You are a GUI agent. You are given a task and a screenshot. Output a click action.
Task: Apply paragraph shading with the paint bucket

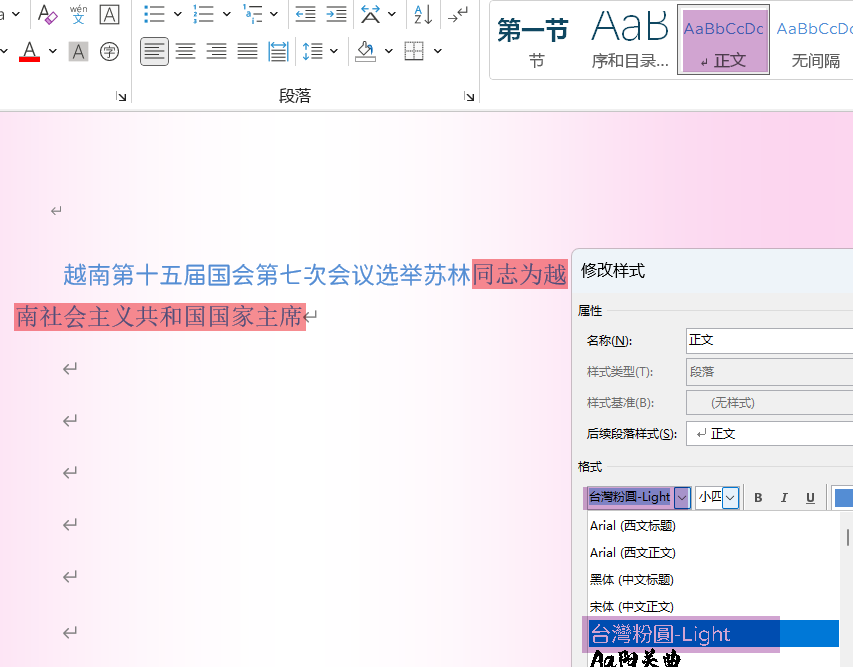tap(366, 52)
